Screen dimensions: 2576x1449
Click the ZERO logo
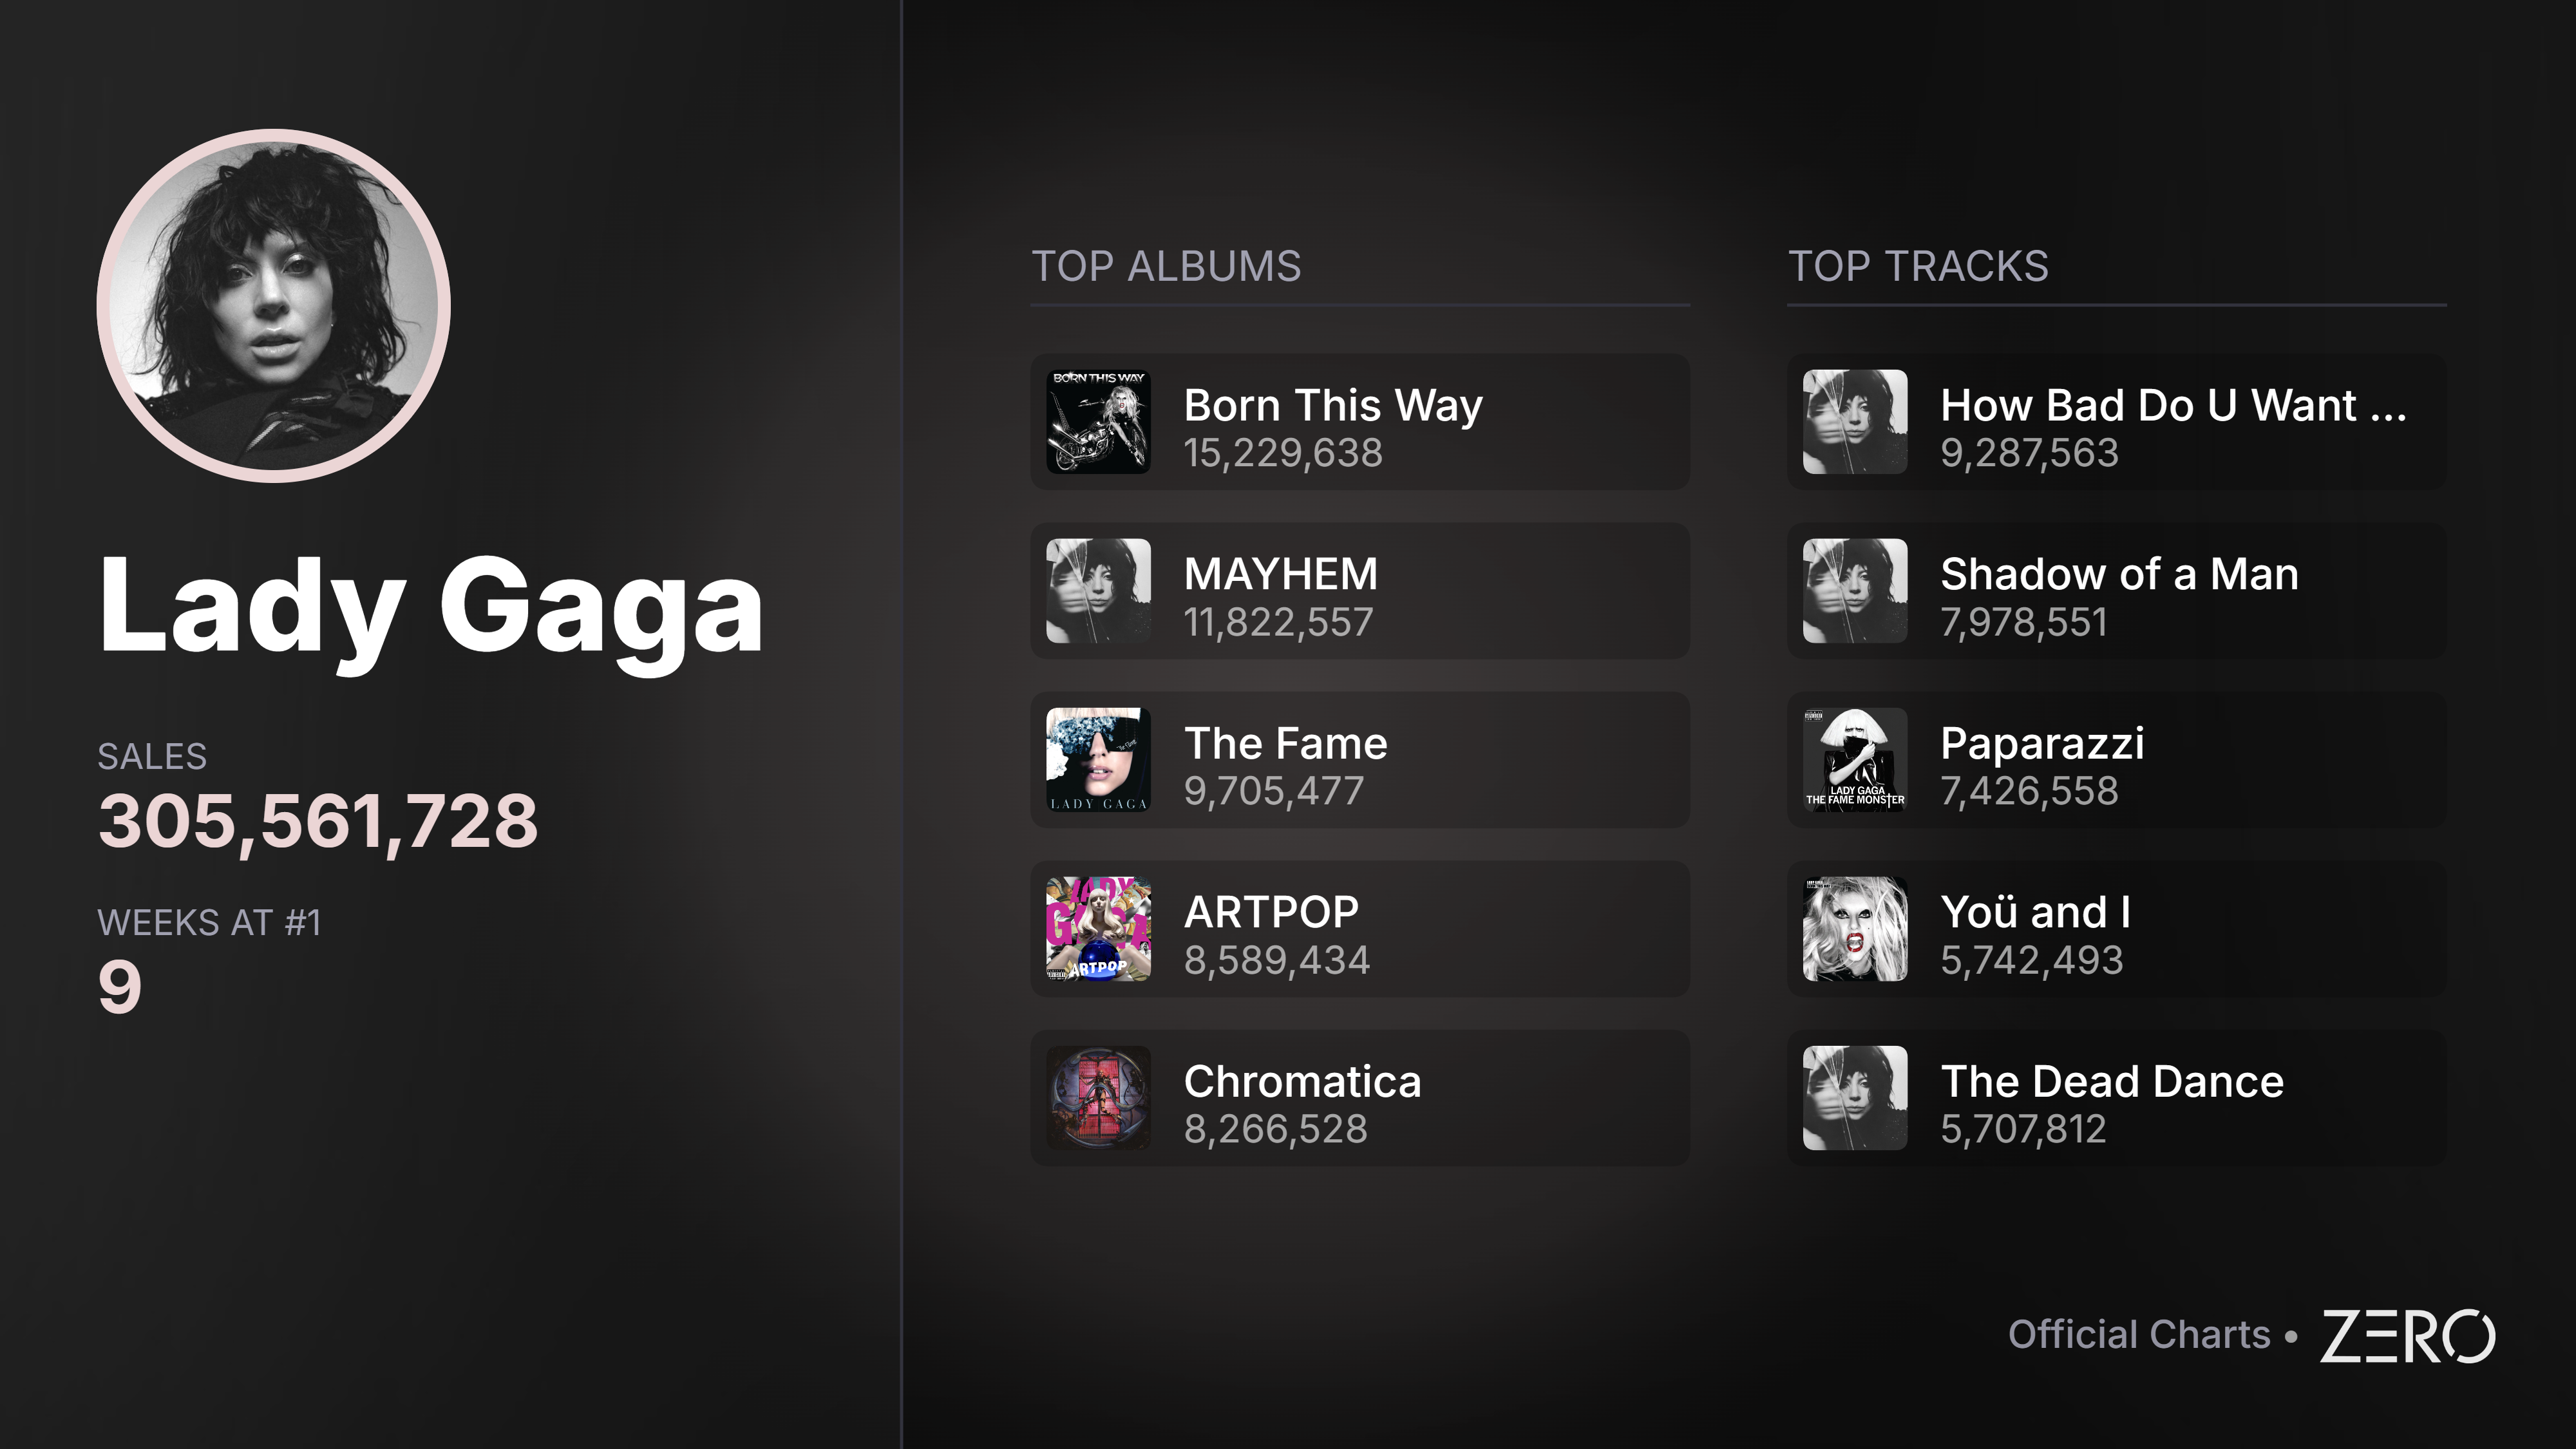point(2407,1336)
